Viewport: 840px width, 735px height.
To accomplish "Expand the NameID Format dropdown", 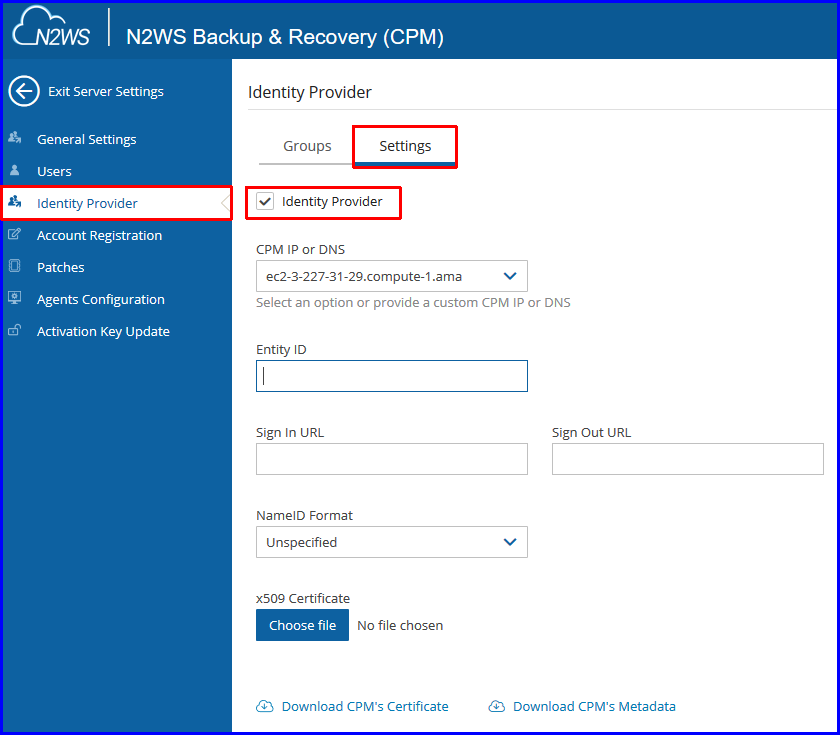I will pyautogui.click(x=392, y=542).
